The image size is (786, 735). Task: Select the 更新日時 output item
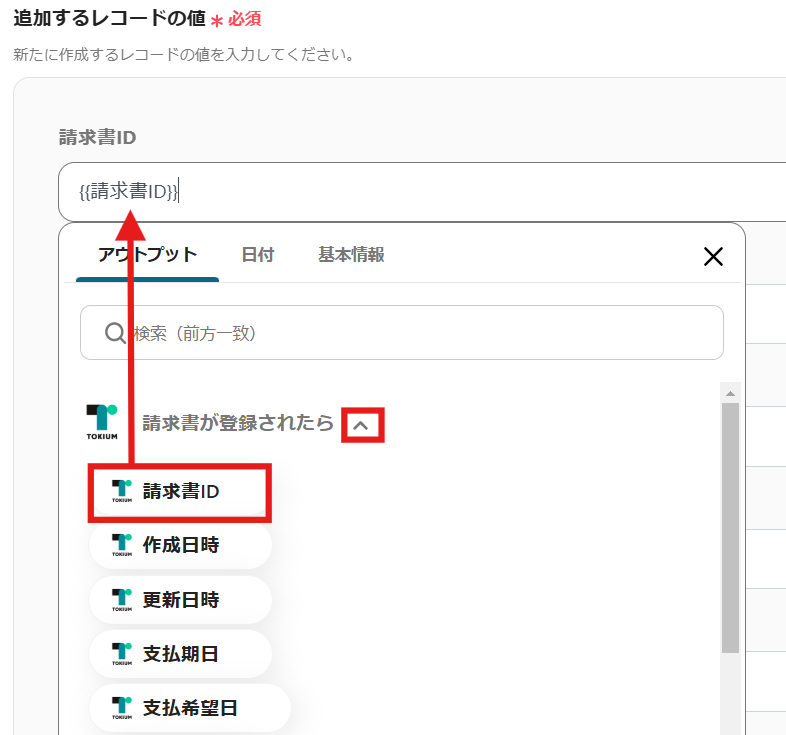180,600
